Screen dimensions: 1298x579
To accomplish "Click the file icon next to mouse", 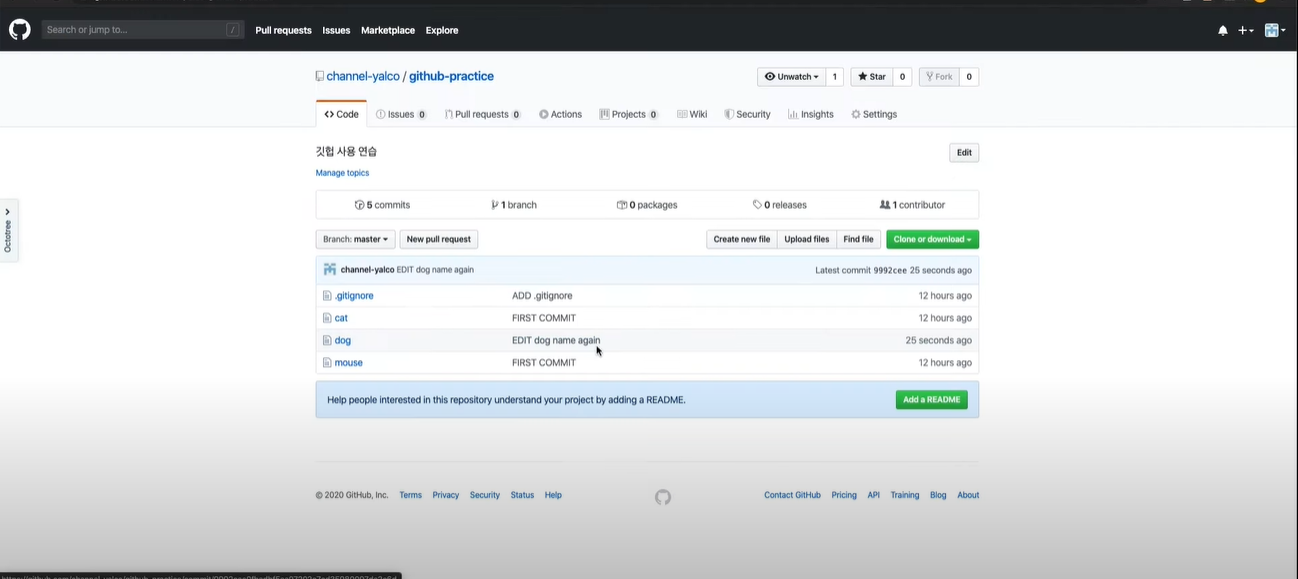I will [x=327, y=363].
